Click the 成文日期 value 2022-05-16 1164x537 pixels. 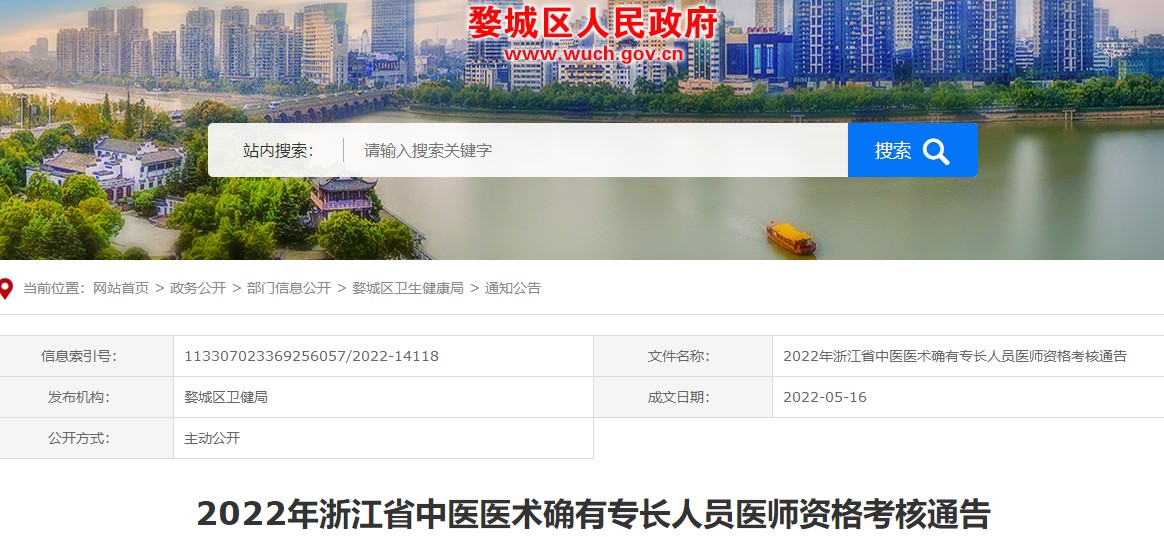825,397
